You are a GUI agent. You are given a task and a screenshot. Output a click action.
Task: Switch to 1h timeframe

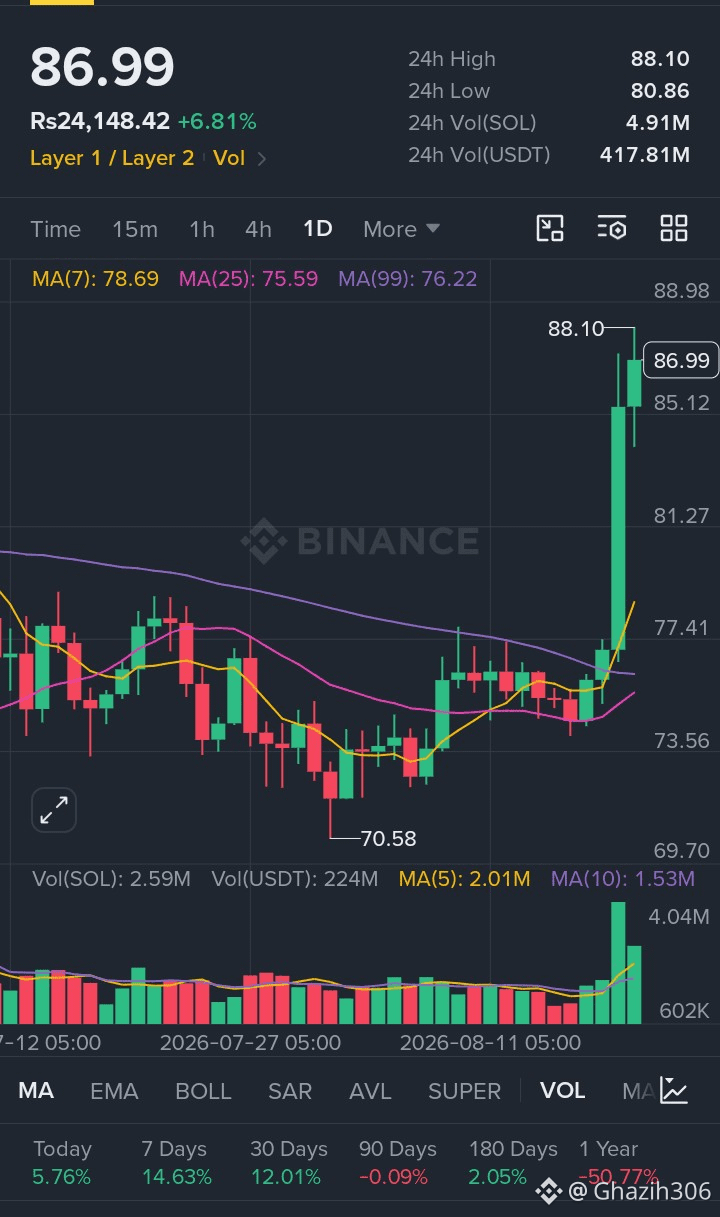202,229
